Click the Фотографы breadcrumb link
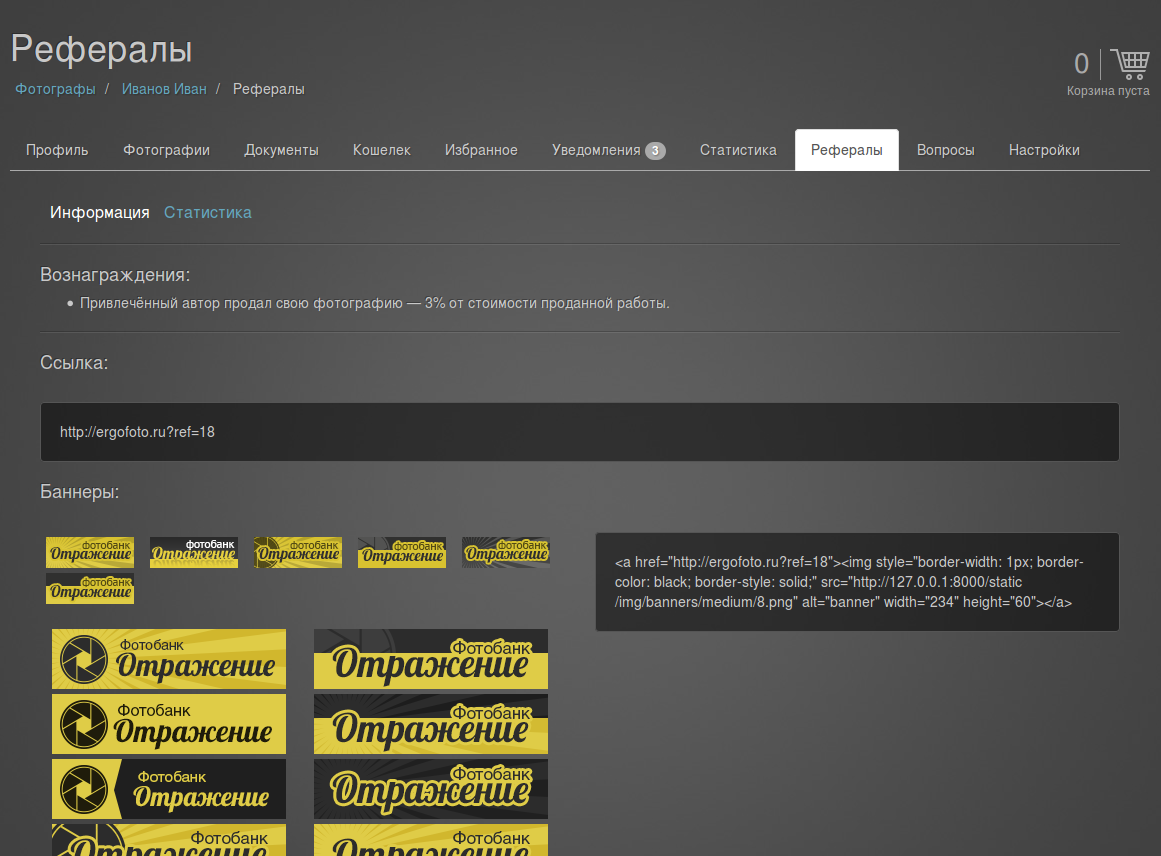This screenshot has height=856, width=1161. coord(55,89)
